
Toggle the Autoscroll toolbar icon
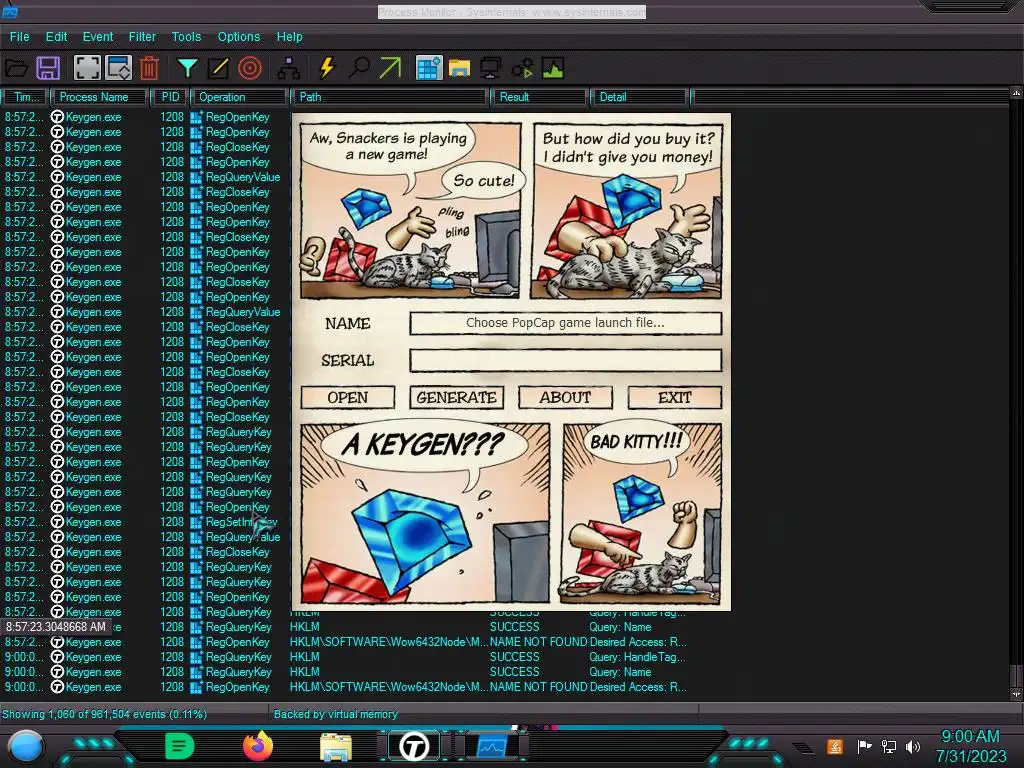[119, 68]
